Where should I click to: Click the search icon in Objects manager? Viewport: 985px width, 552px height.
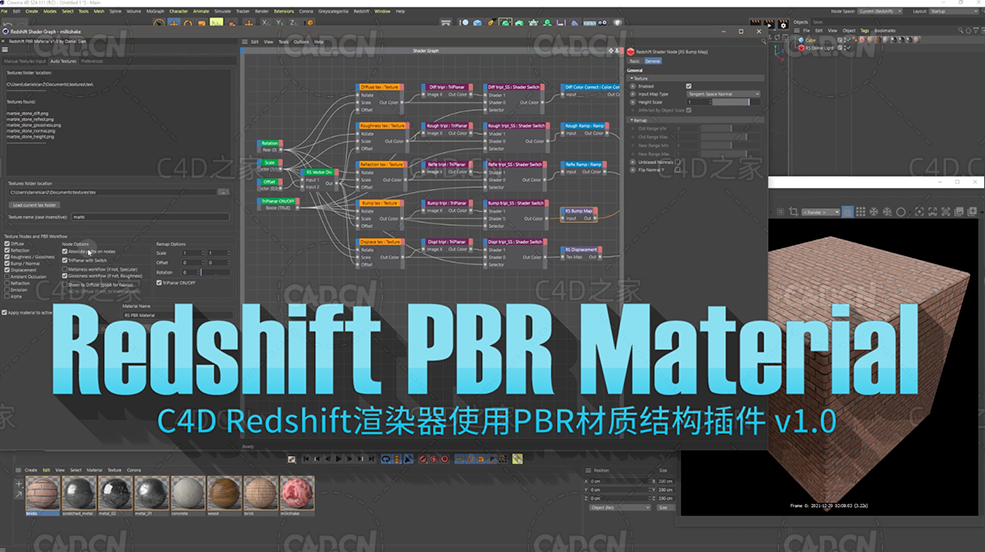pos(961,31)
